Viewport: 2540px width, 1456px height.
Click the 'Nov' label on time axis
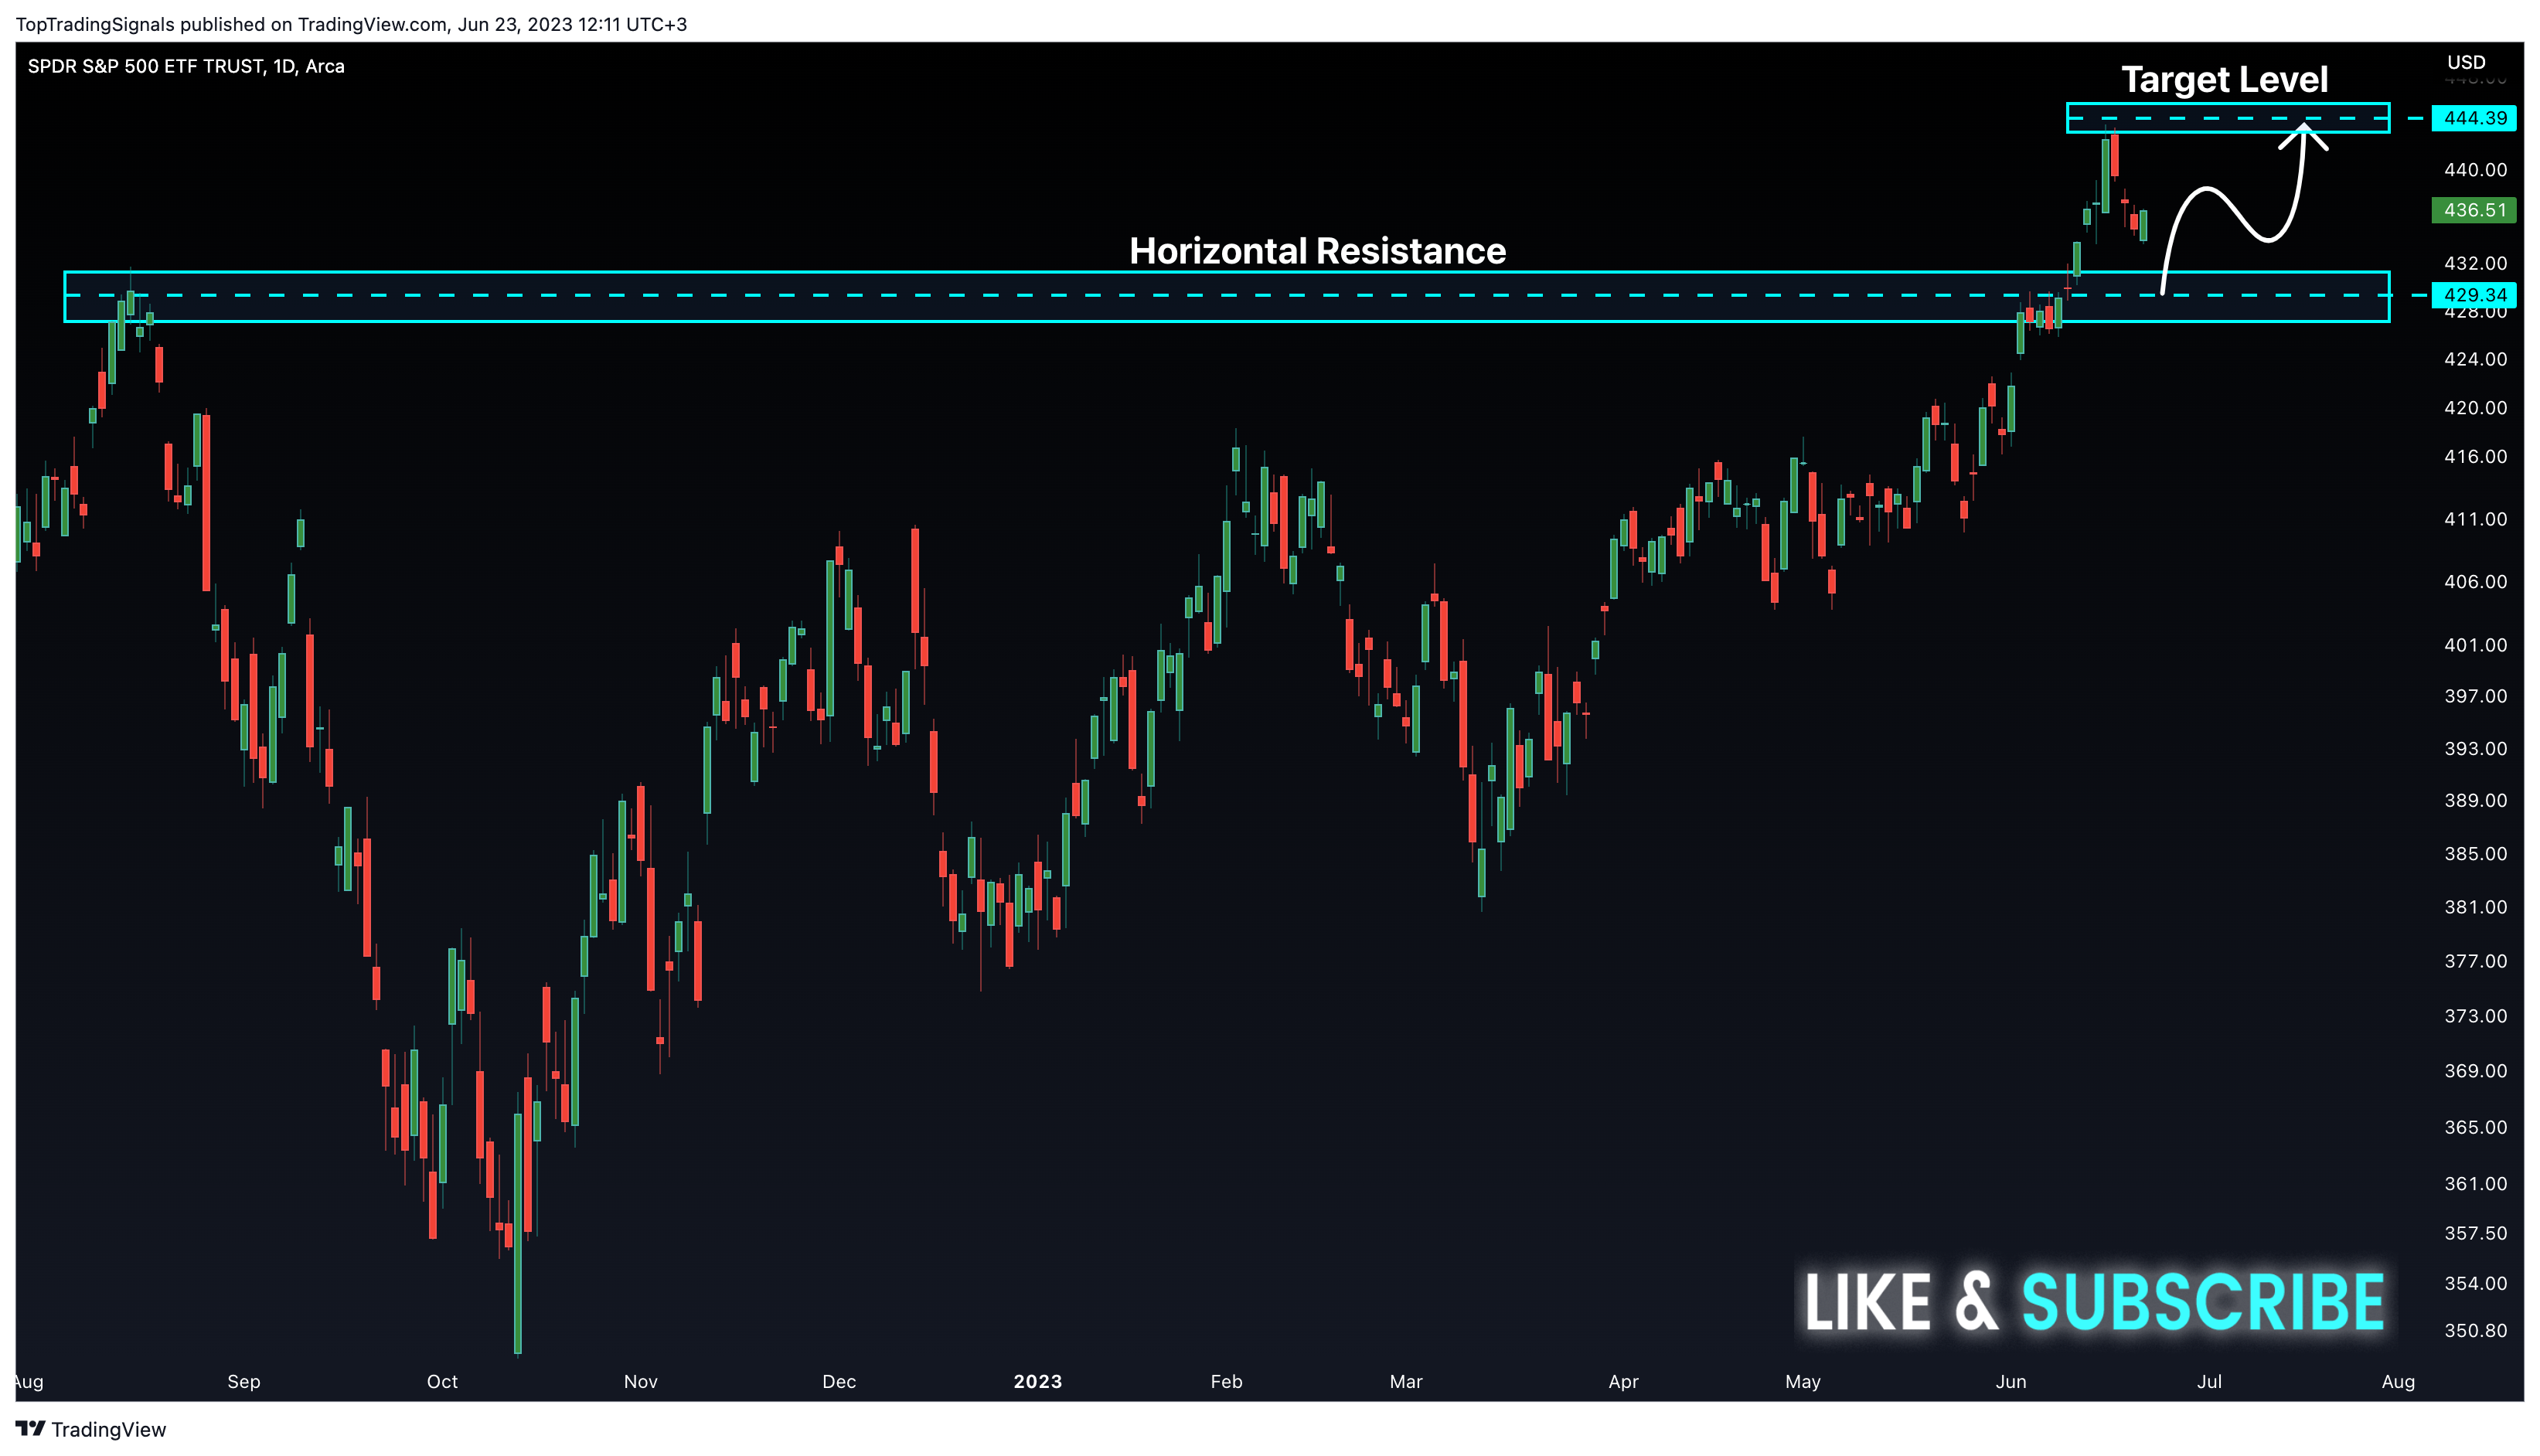(641, 1381)
